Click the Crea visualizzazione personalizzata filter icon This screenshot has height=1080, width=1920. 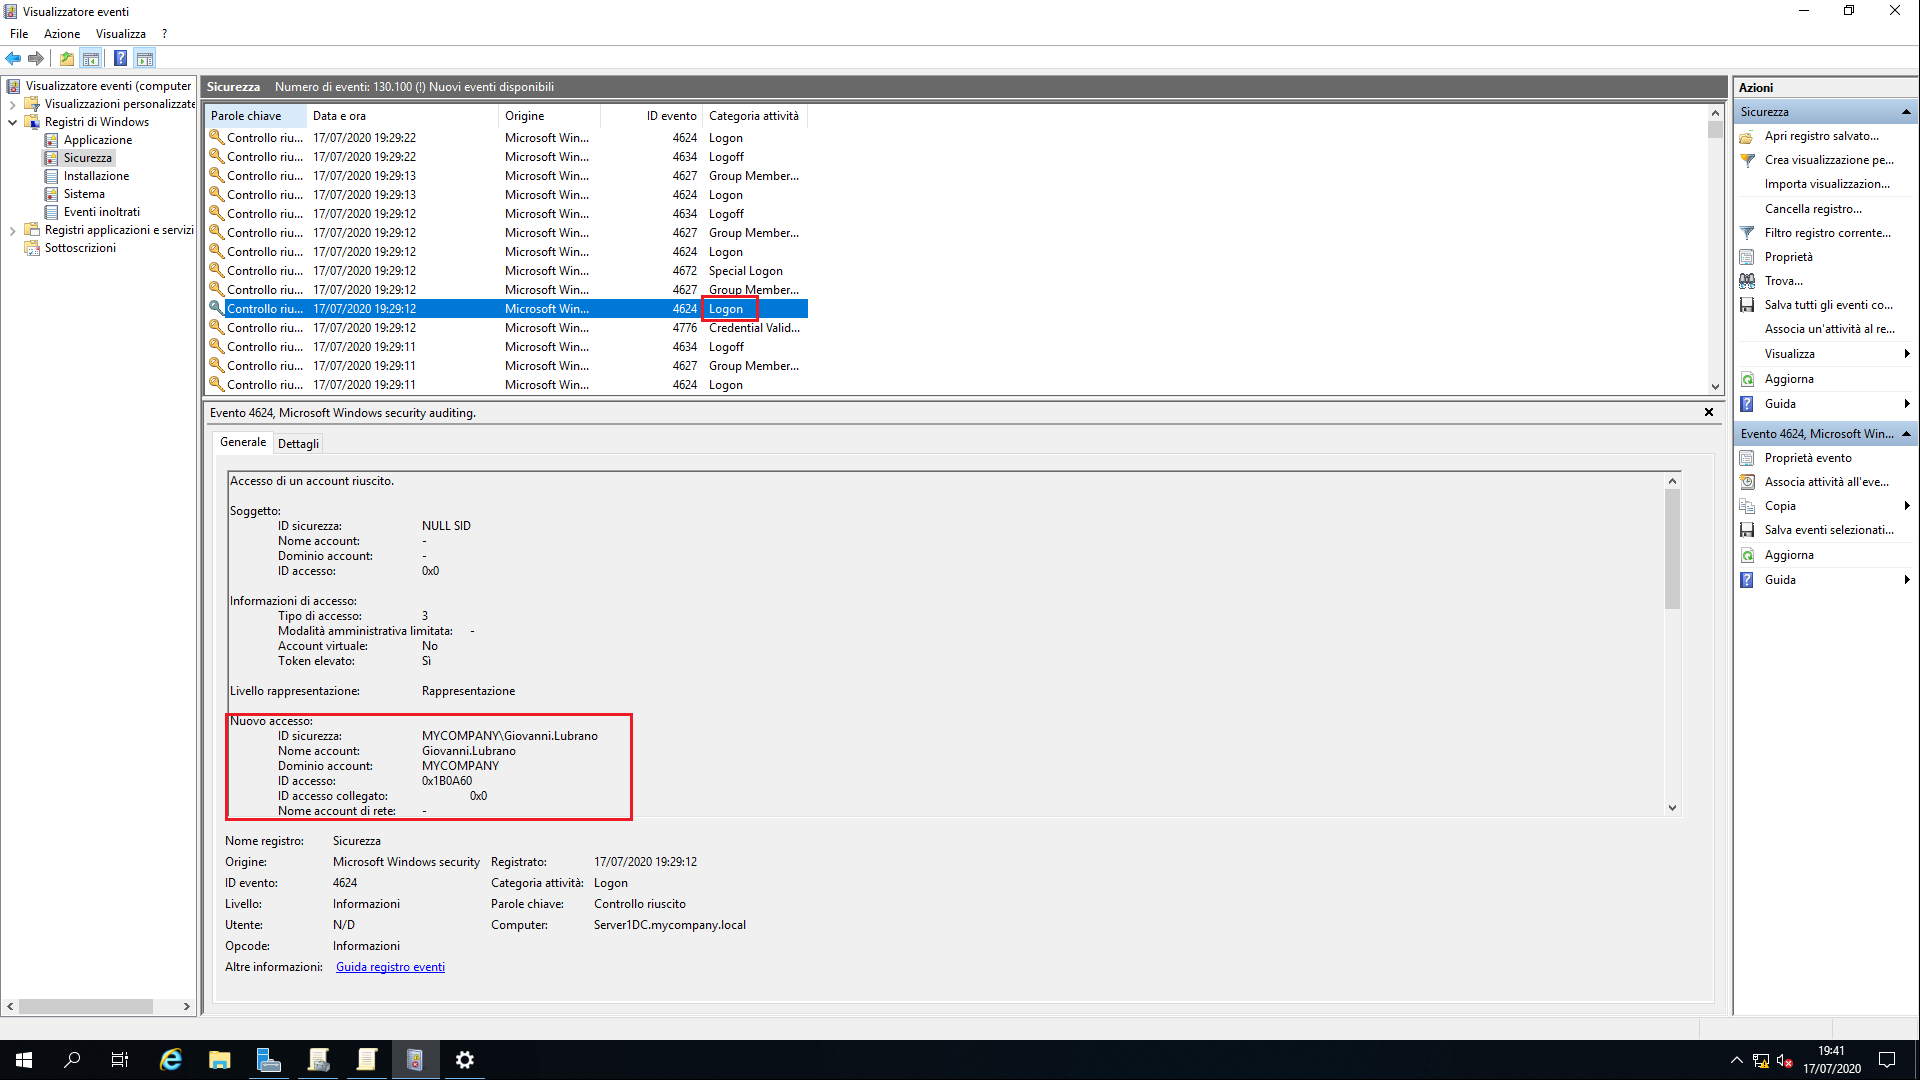(1747, 159)
